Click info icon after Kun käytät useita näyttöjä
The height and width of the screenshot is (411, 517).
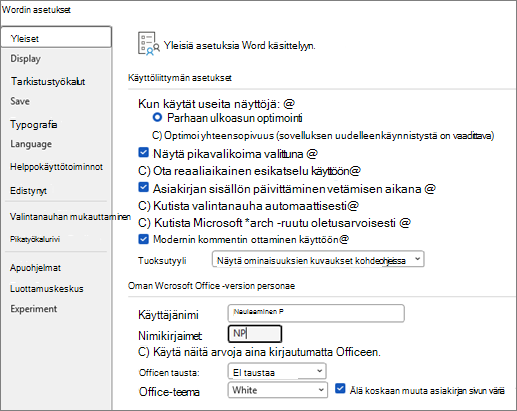click(x=289, y=103)
